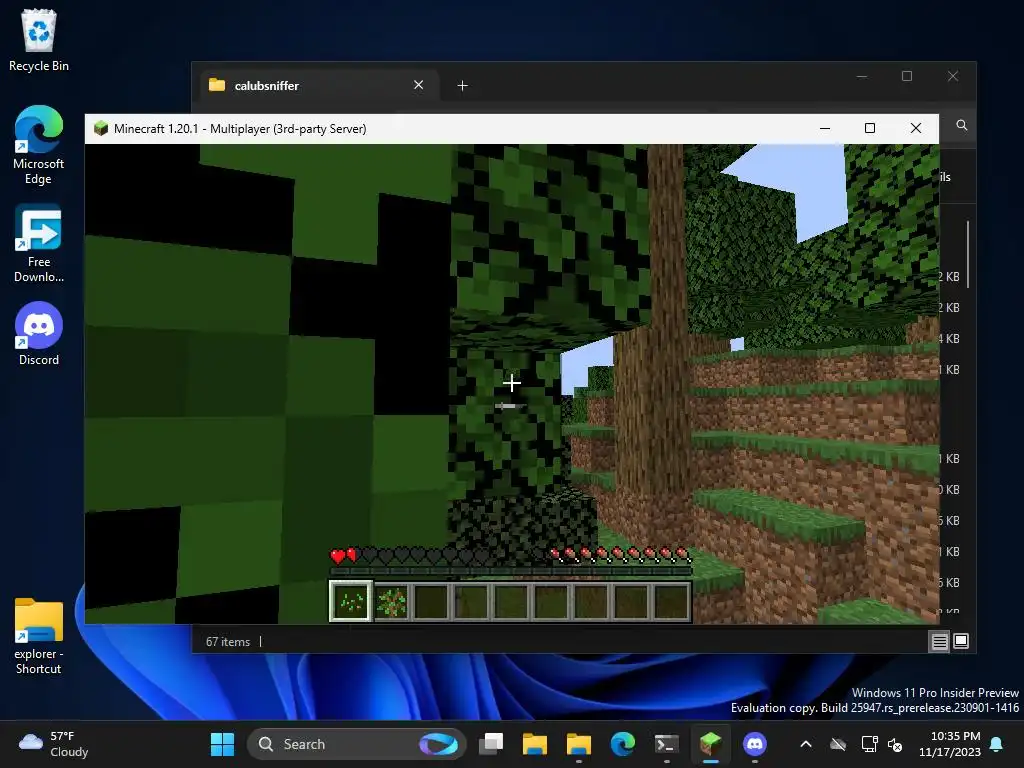The height and width of the screenshot is (768, 1024).
Task: Switch File Explorer to large thumbnails view
Action: (961, 641)
